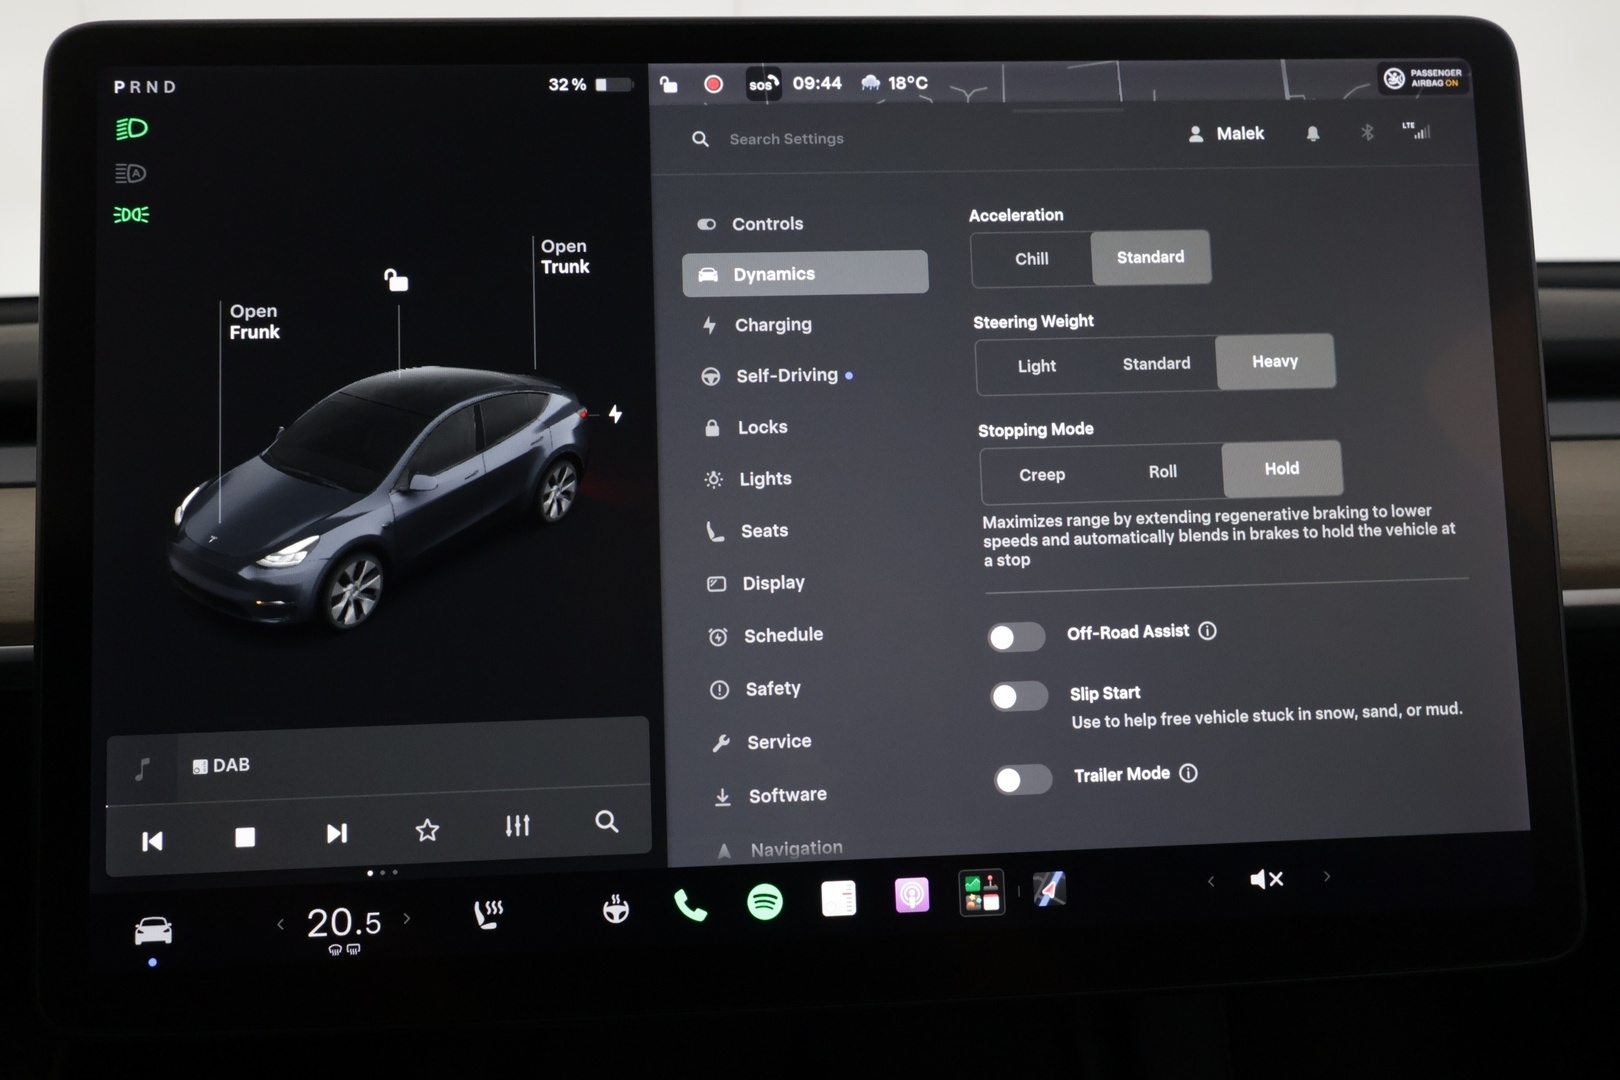
Task: Tap the passenger airbag indicator
Action: point(1425,78)
